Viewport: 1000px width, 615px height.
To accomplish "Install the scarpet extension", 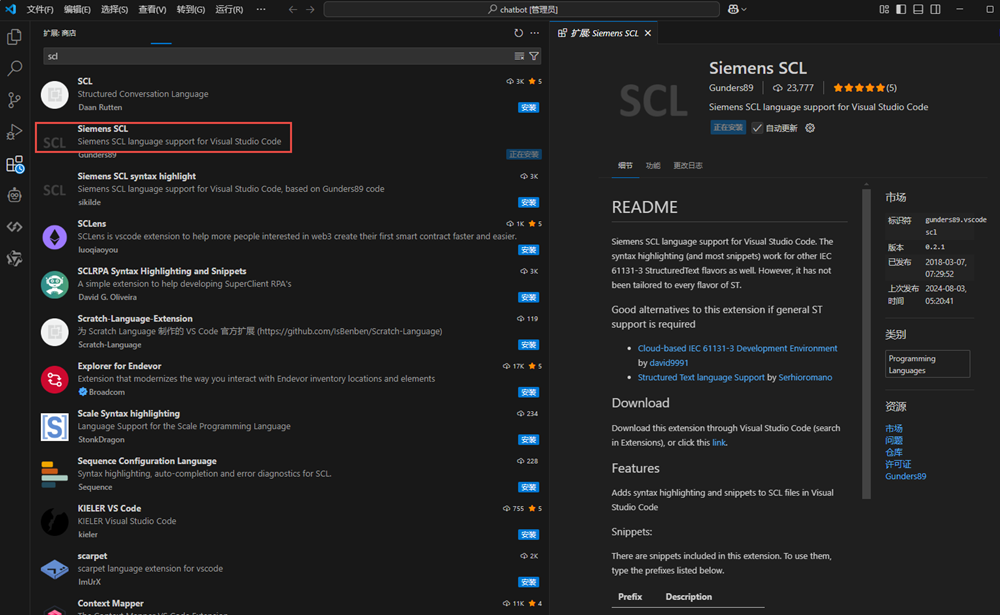I will [x=529, y=582].
